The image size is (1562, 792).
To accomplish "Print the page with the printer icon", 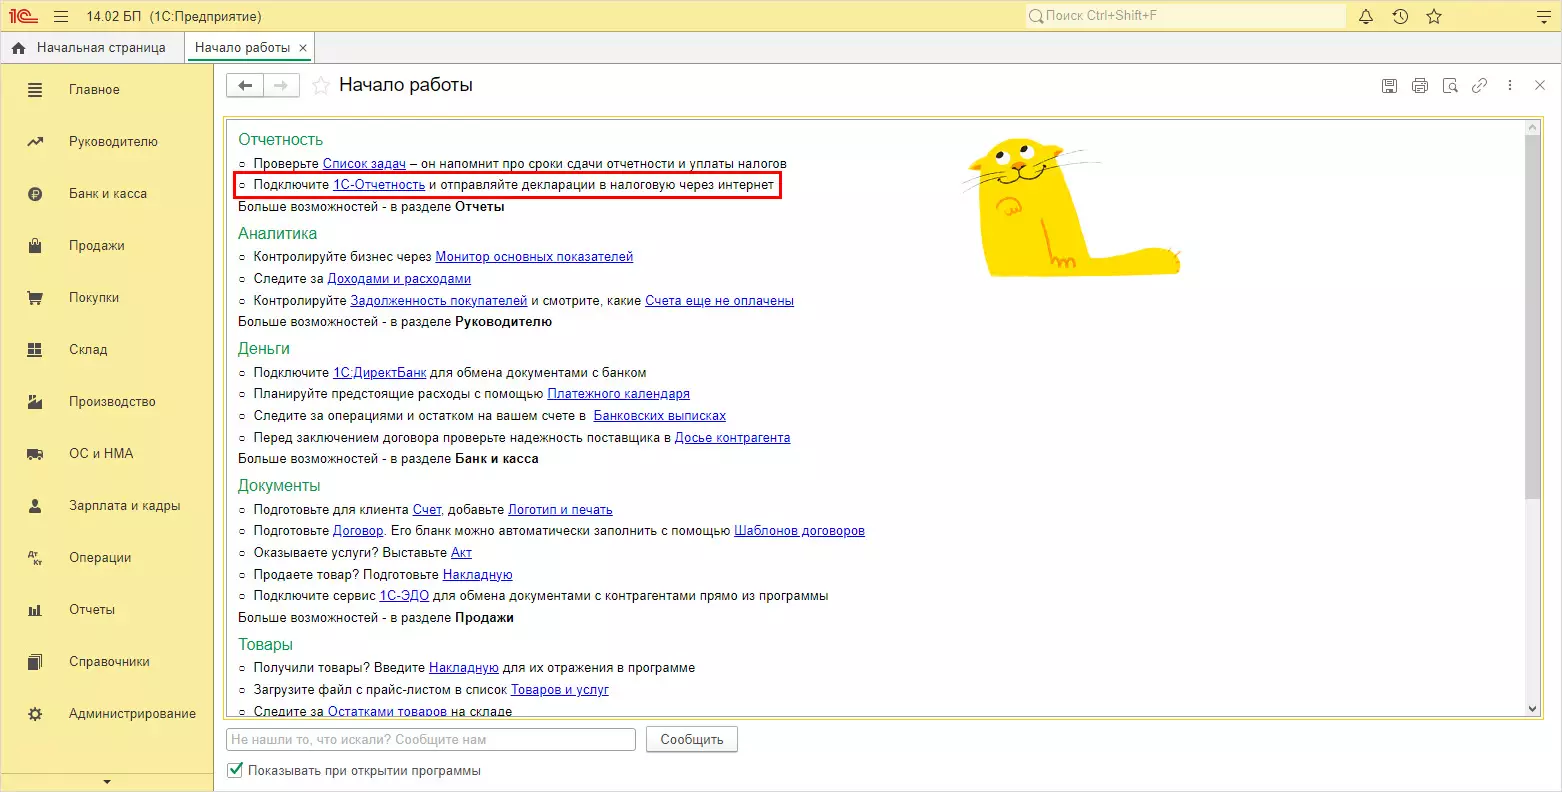I will [1420, 86].
